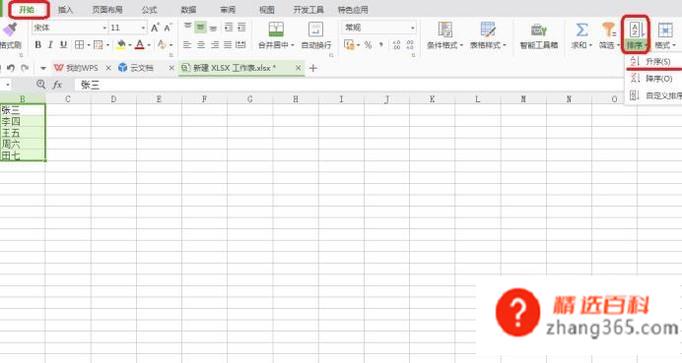Click the Sum (求和) sigma icon
Image resolution: width=682 pixels, height=363 pixels.
pos(582,30)
